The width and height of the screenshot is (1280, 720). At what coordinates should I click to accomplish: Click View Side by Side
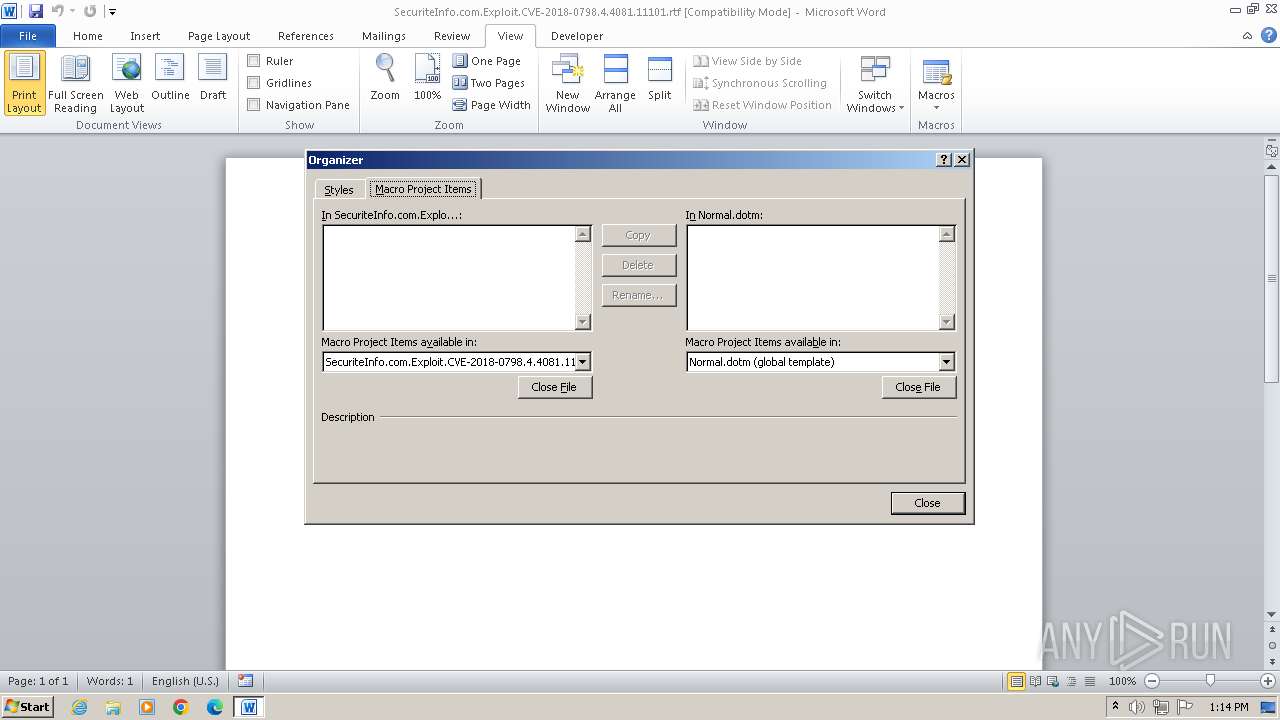coord(748,61)
